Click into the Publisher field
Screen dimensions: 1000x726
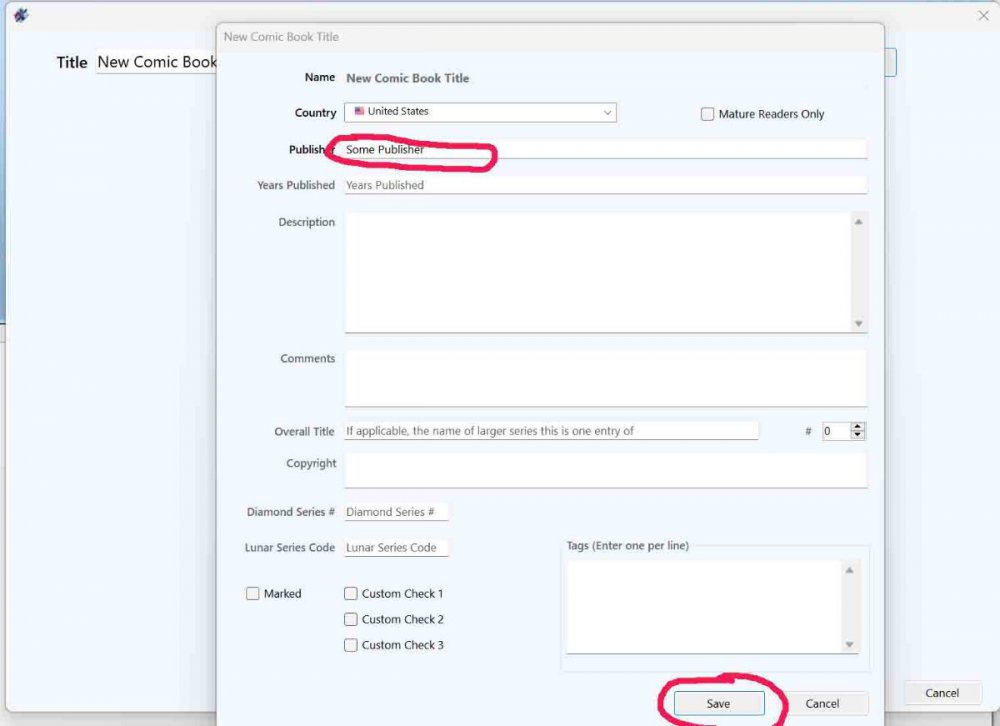605,149
